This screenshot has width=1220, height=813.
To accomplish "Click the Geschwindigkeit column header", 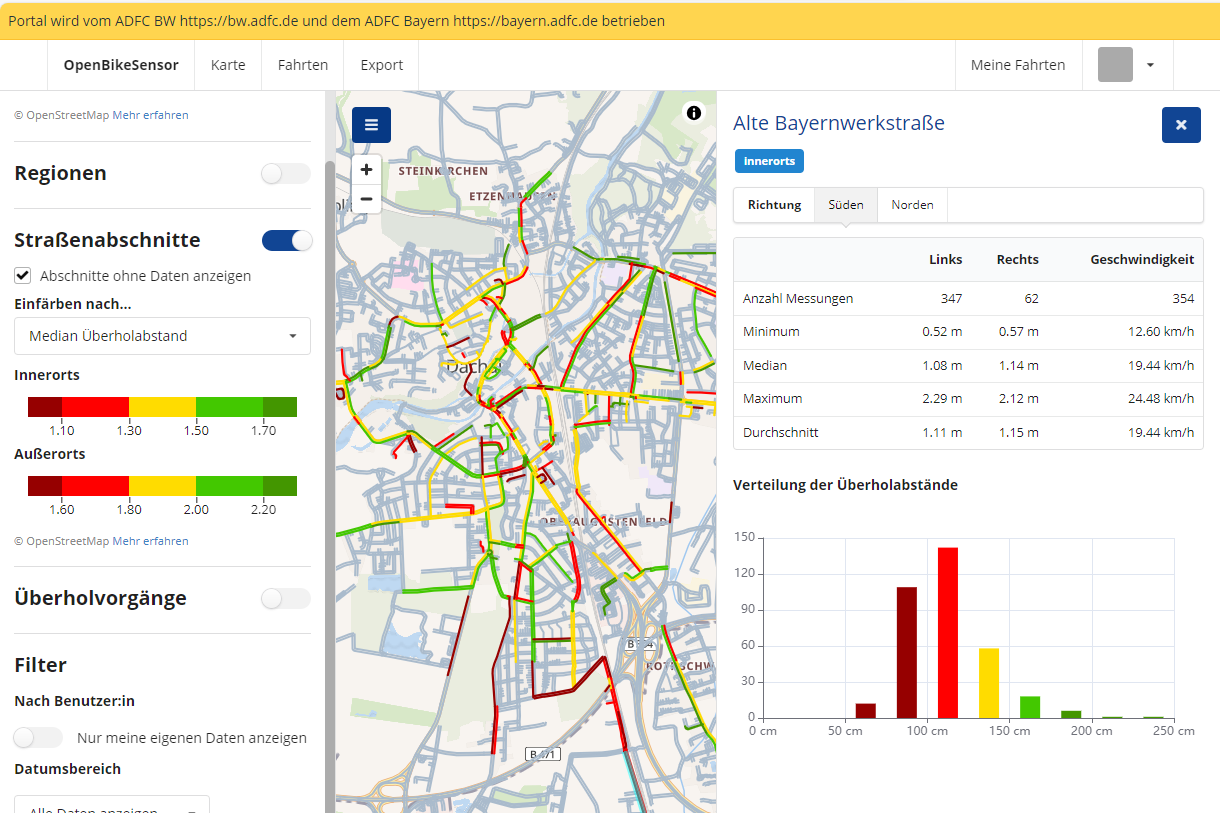I will pos(1142,259).
